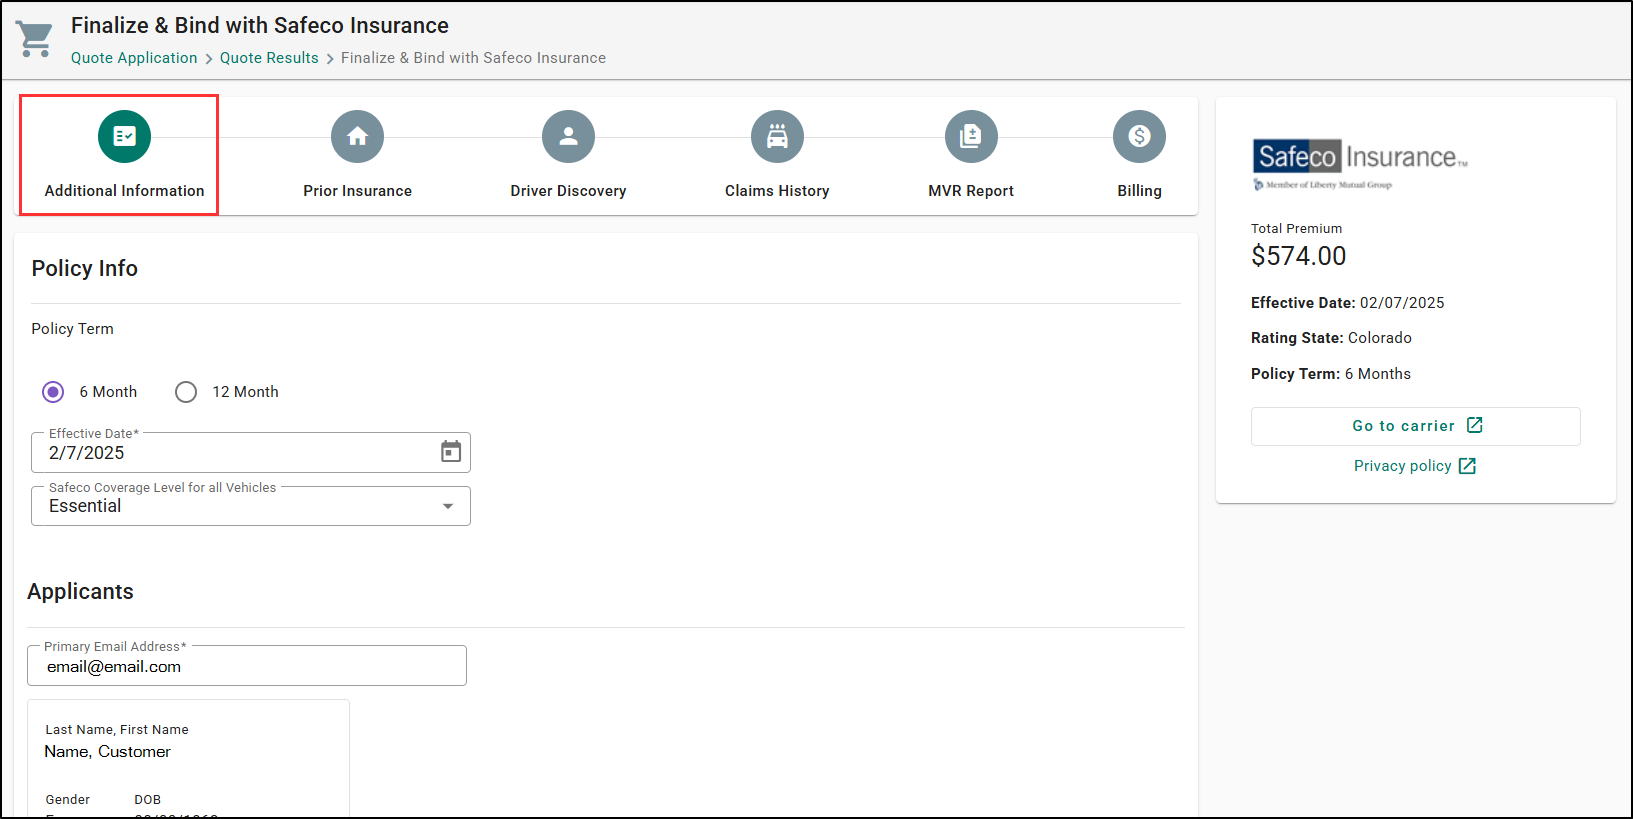1633x819 pixels.
Task: Switch to the MVR Report step label
Action: pos(971,191)
